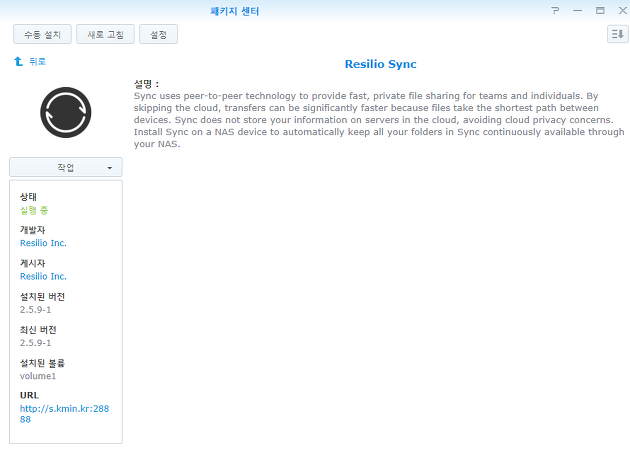Image resolution: width=630 pixels, height=450 pixels.
Task: Click the 설치된 볼륨 label
Action: 42,363
